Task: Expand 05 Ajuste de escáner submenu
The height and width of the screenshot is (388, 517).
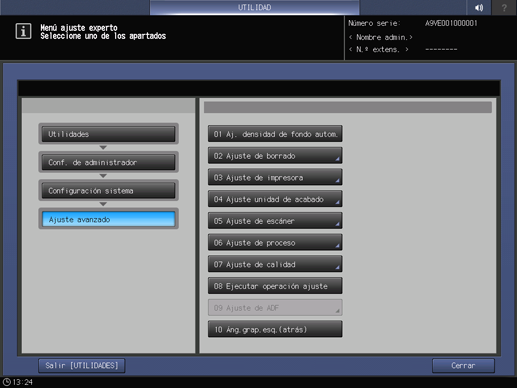Action: click(x=275, y=221)
